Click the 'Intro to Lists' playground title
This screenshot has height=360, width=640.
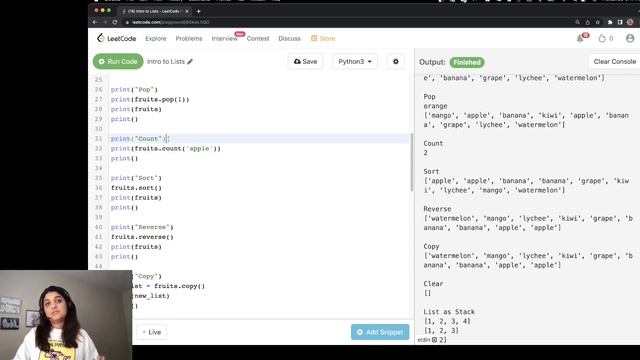166,62
